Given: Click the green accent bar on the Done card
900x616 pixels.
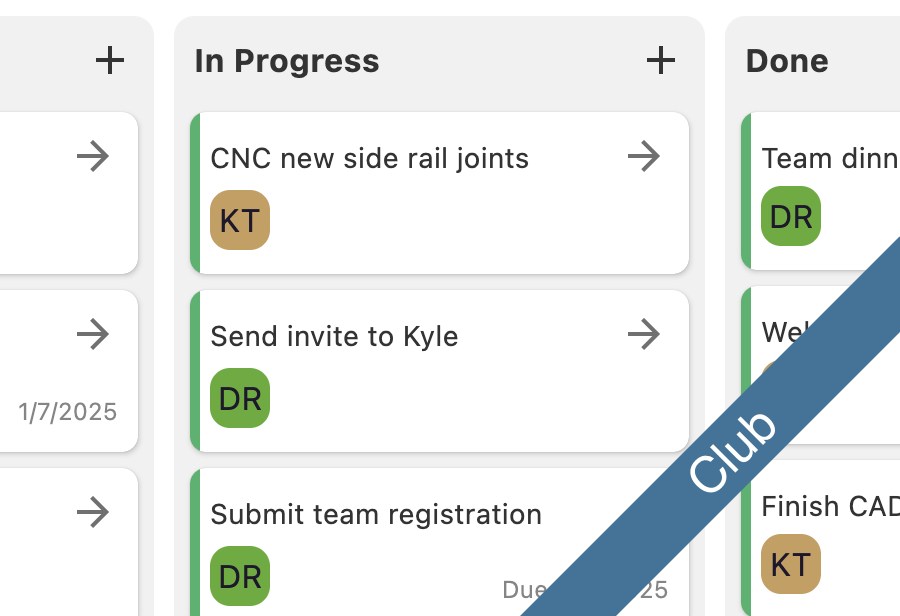Looking at the screenshot, I should pos(745,190).
